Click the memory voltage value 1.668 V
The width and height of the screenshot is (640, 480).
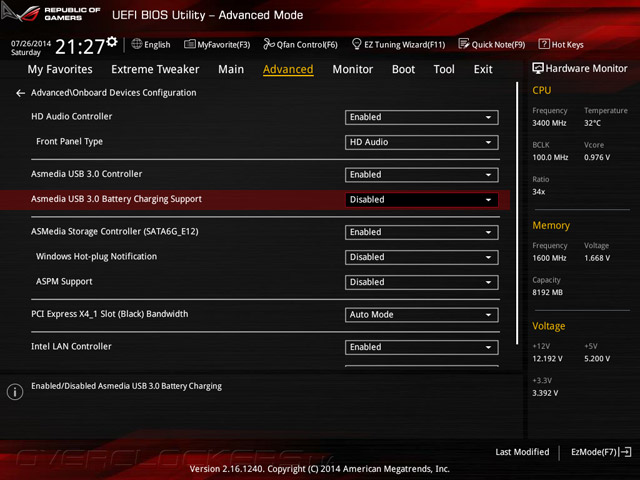click(x=597, y=258)
